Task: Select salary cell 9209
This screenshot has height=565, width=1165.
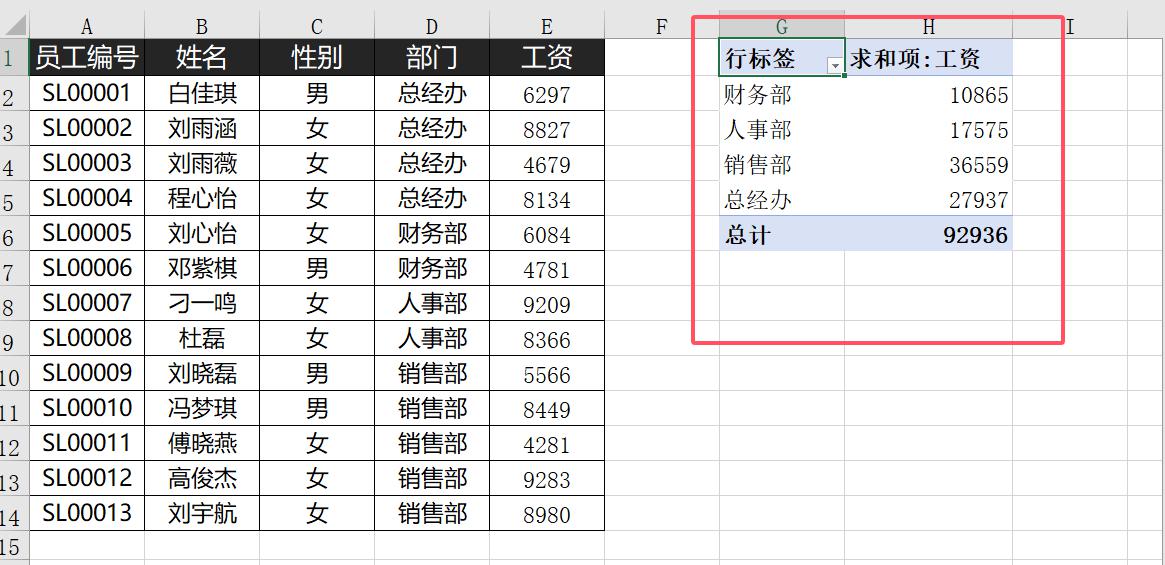Action: coord(547,303)
